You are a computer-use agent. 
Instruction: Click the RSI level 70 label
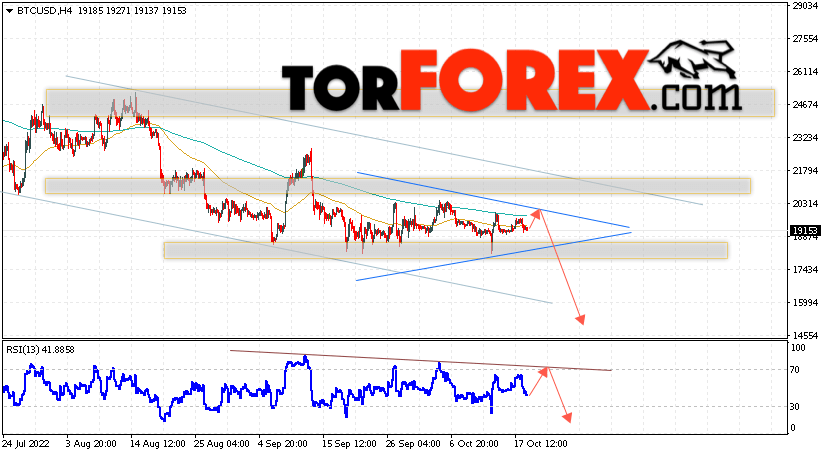point(795,369)
